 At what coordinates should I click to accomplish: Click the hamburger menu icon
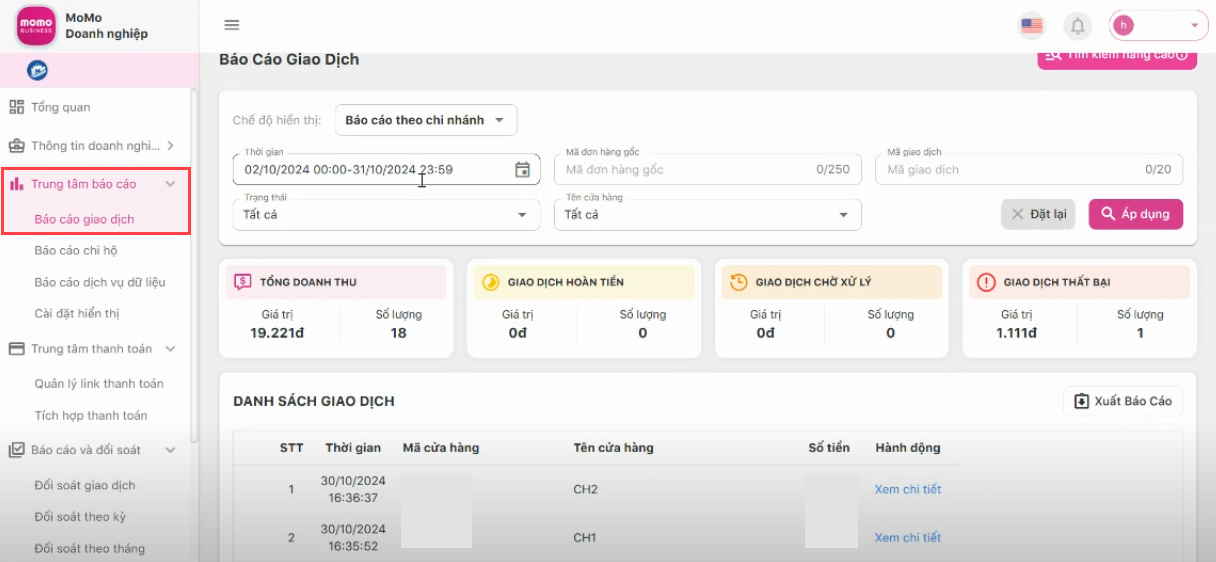[232, 25]
